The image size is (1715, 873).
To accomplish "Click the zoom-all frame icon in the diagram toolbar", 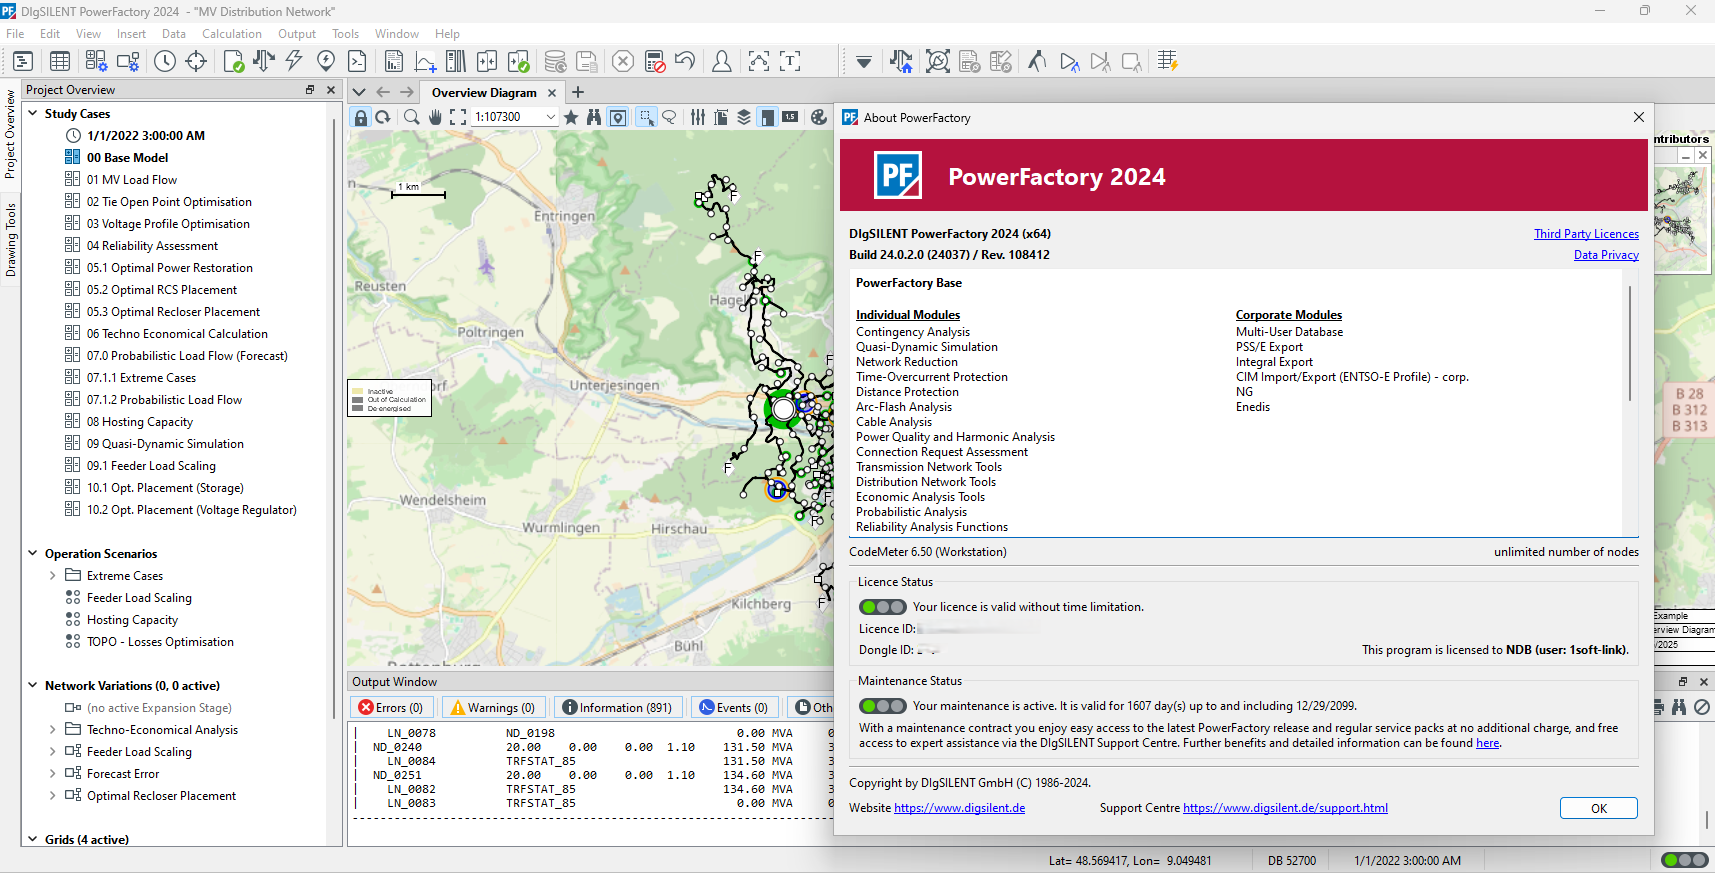I will click(458, 117).
